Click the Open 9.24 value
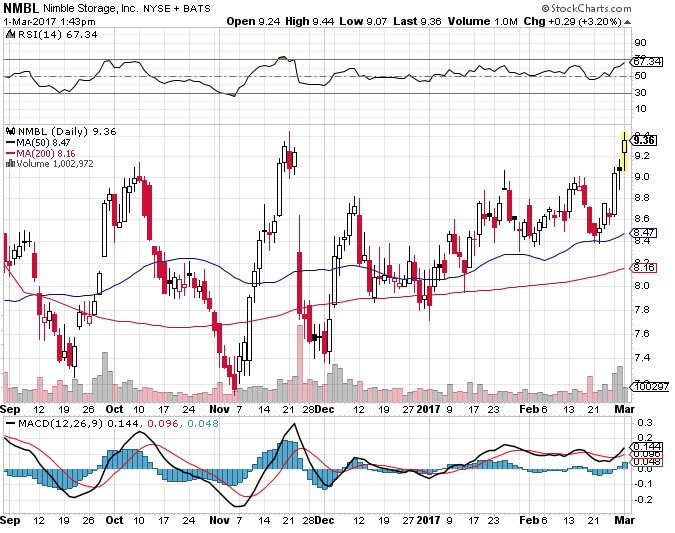 tap(253, 22)
